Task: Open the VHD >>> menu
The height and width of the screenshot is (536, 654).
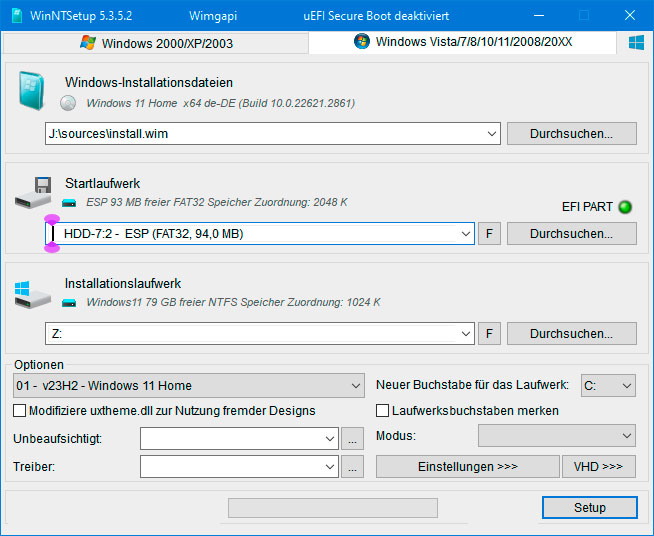Action: click(599, 466)
